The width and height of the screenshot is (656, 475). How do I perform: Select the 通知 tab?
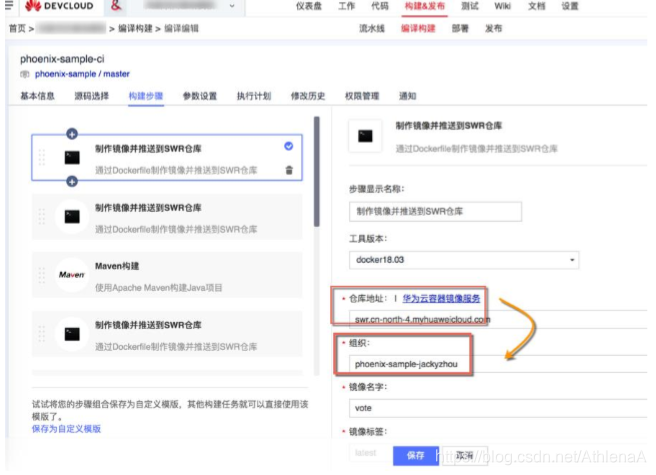click(x=407, y=96)
